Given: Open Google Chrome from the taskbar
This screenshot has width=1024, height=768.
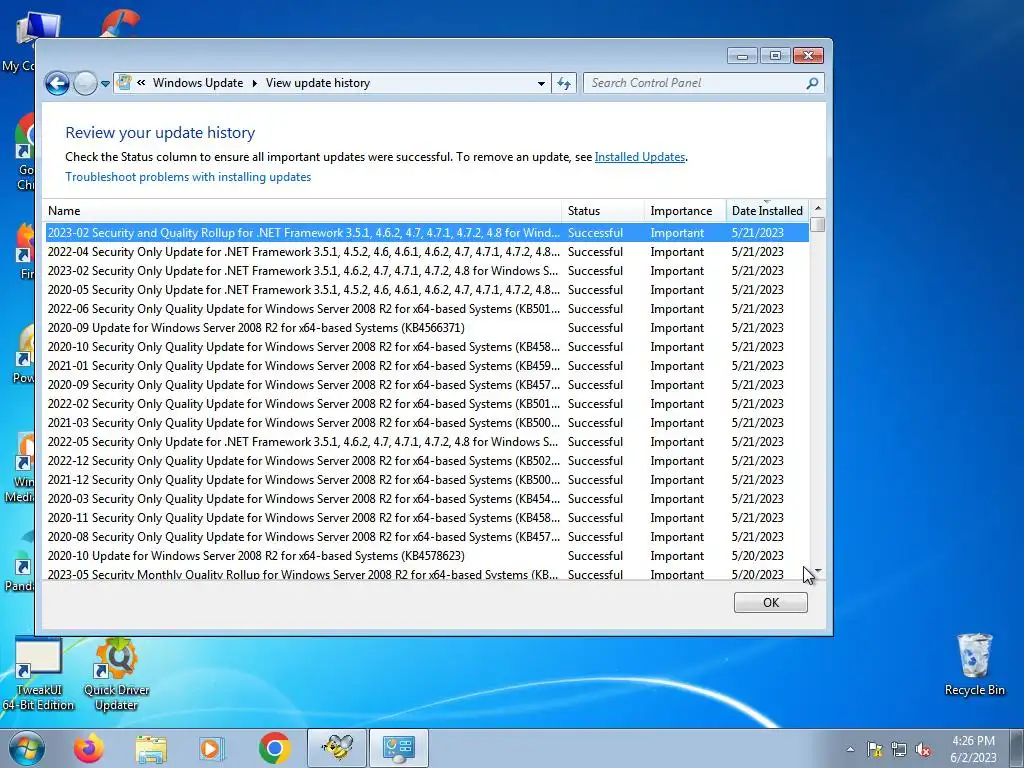Looking at the screenshot, I should click(274, 748).
